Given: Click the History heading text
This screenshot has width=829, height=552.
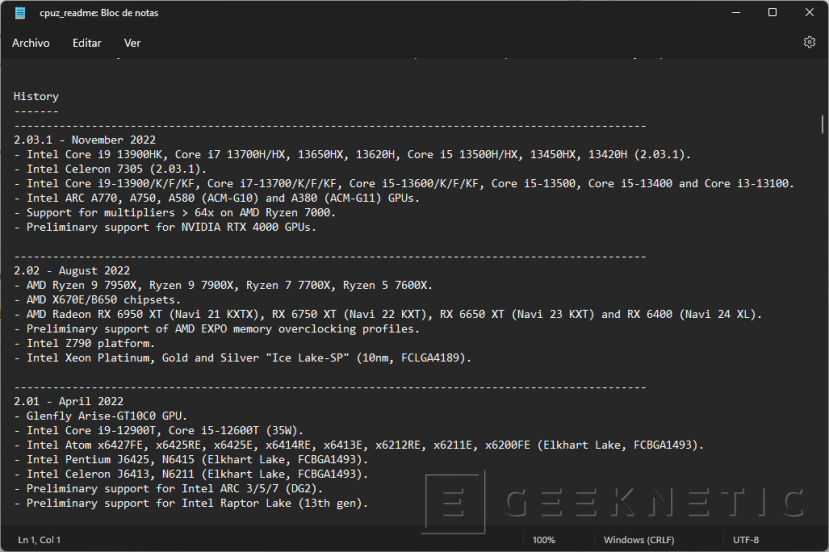Looking at the screenshot, I should tap(36, 96).
